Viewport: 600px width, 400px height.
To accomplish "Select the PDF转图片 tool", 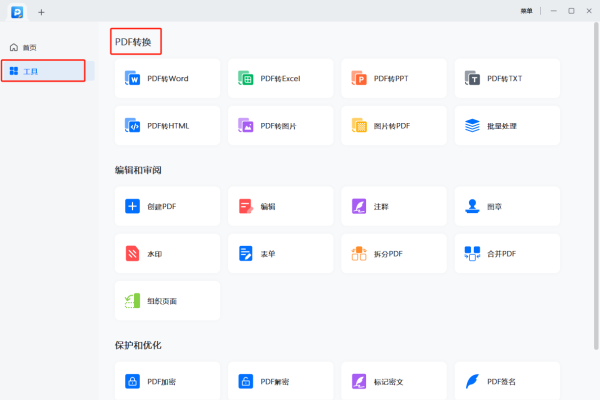I will pos(280,126).
